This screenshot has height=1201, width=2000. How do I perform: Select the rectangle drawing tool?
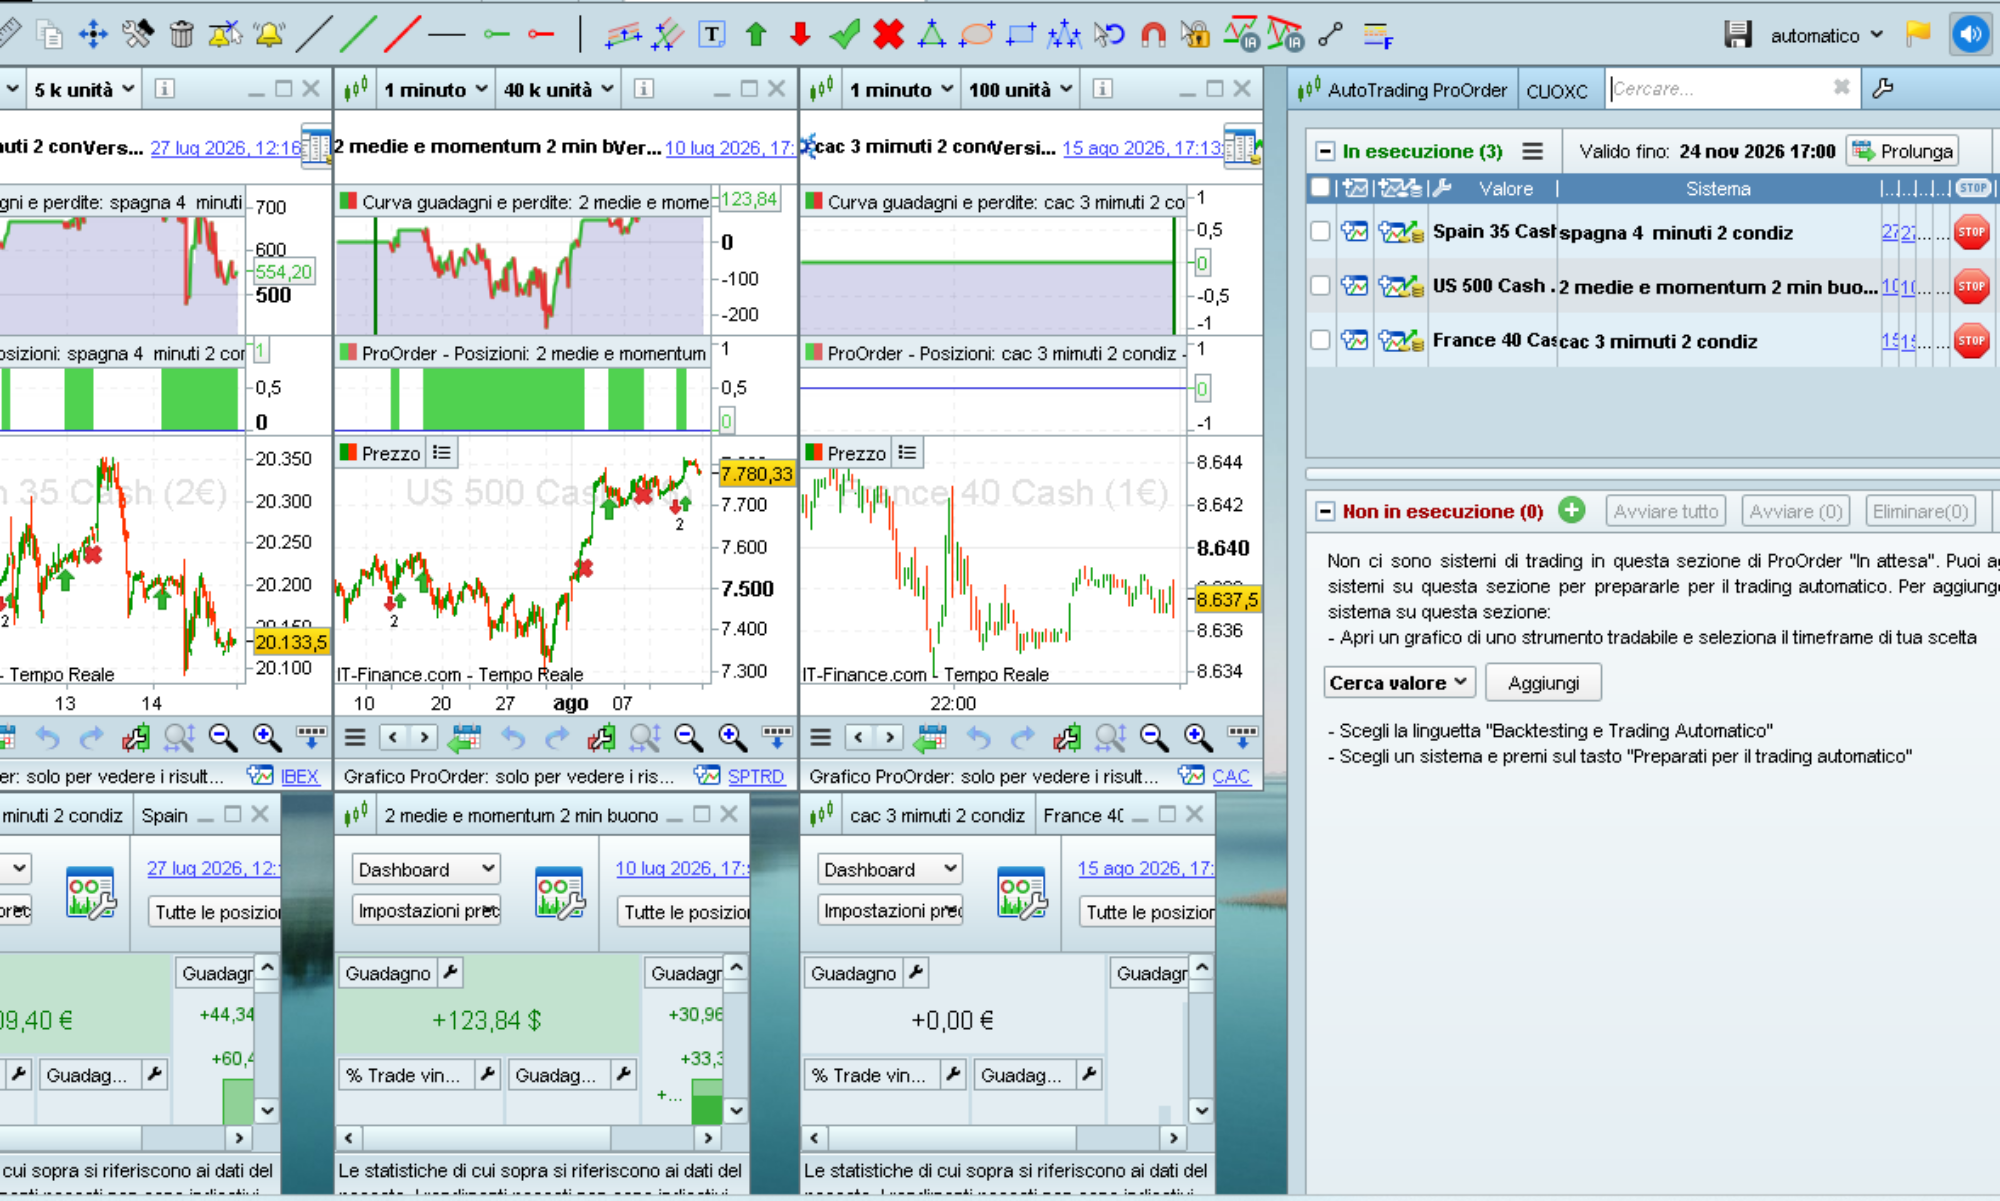[x=1021, y=35]
